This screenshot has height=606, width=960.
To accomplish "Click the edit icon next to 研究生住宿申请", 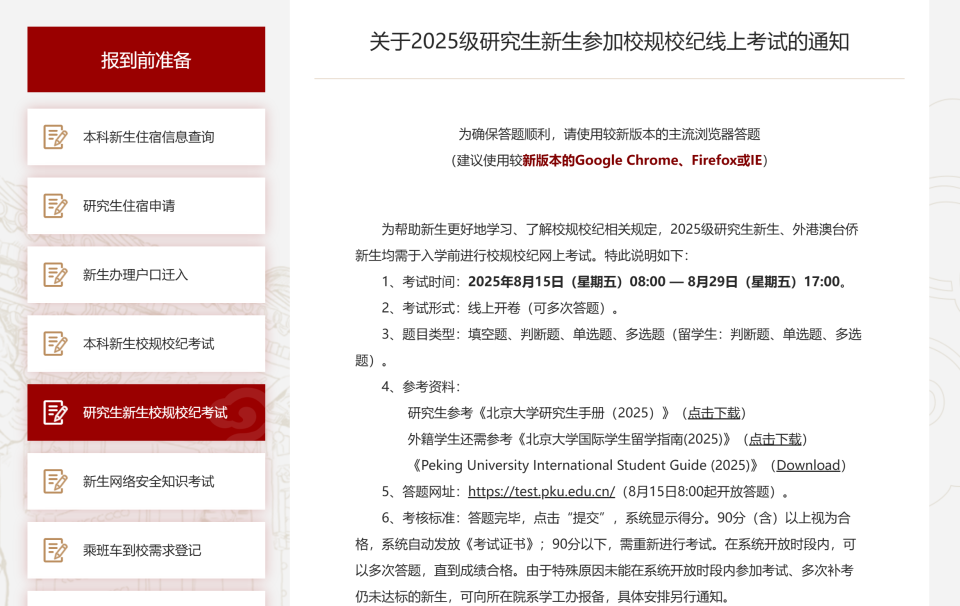I will [x=54, y=205].
